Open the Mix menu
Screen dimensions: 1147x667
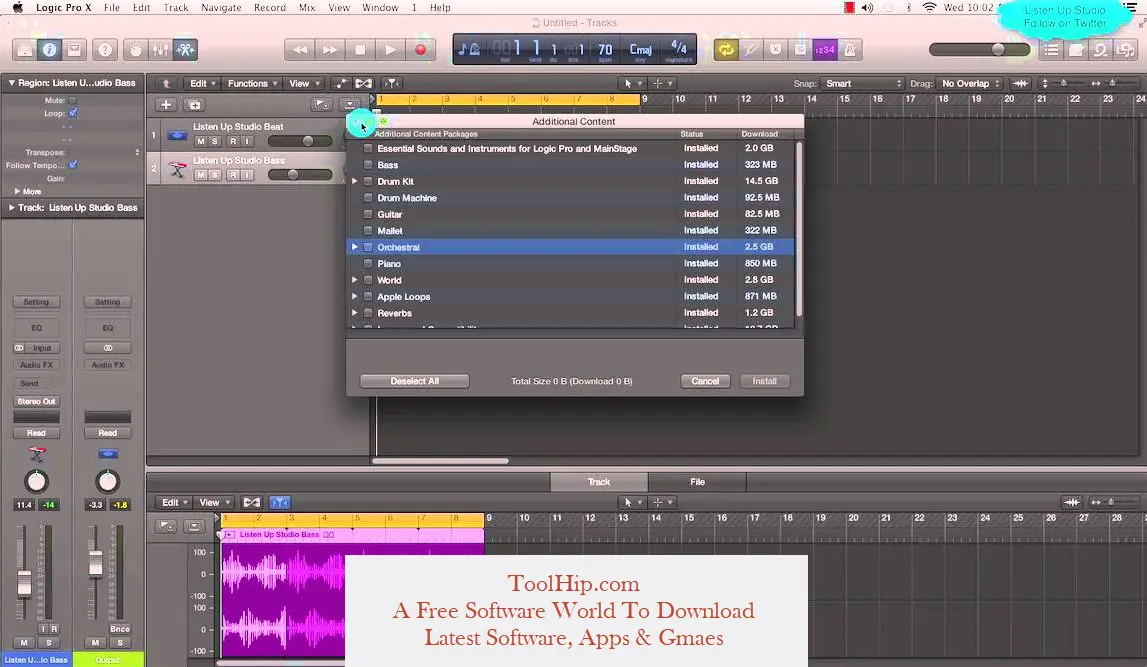coord(307,7)
